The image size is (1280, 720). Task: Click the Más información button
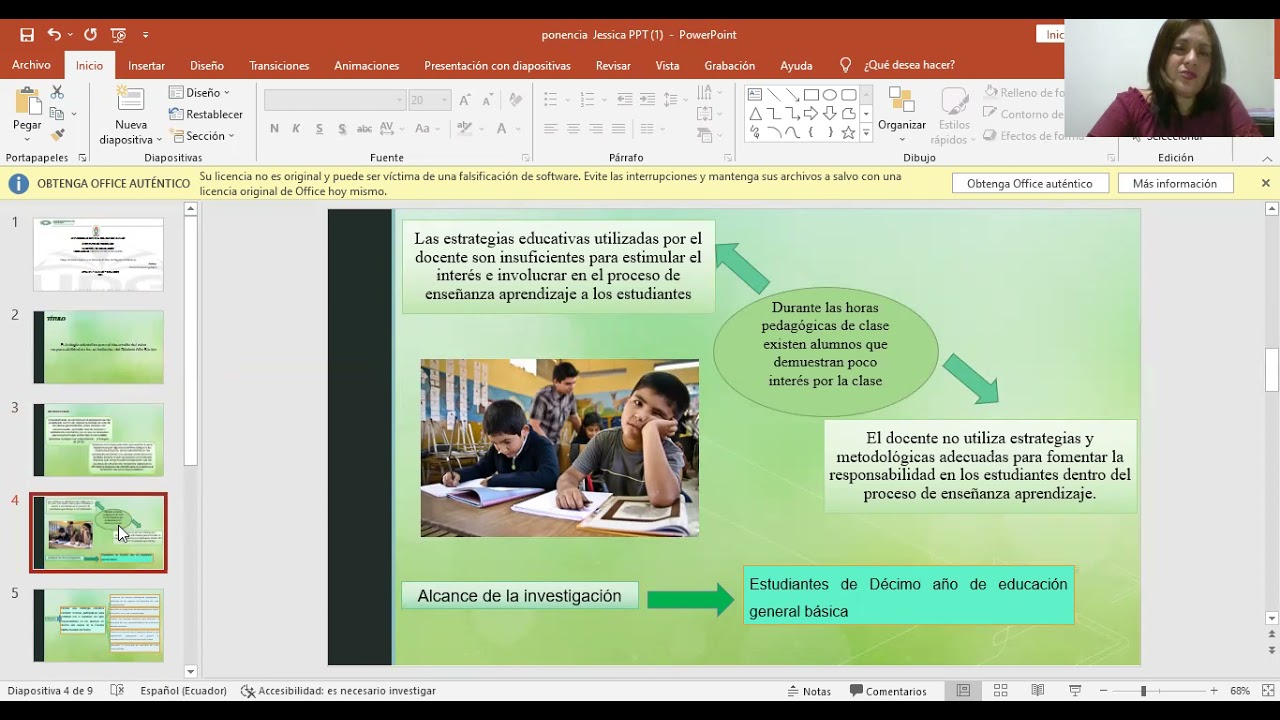[1175, 184]
